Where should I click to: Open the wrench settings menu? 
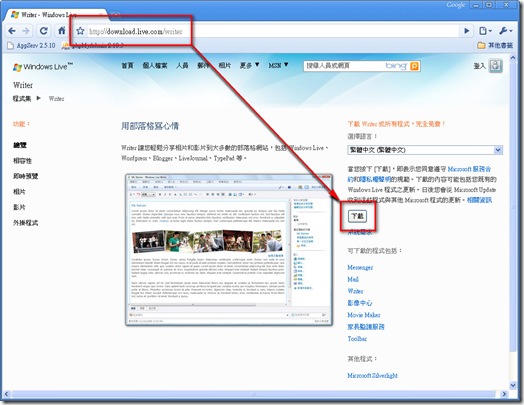tap(506, 31)
